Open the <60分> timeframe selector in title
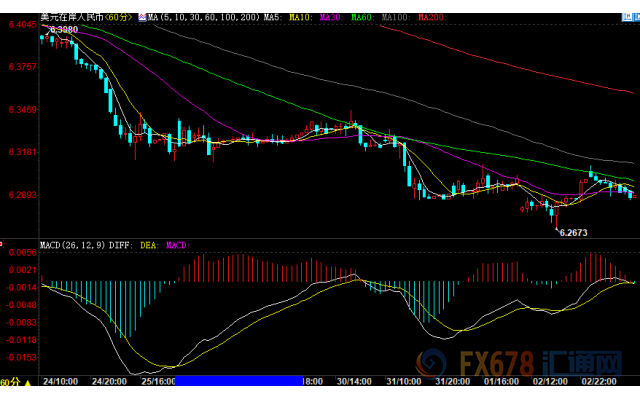Screen dimensions: 640x400 click(118, 17)
